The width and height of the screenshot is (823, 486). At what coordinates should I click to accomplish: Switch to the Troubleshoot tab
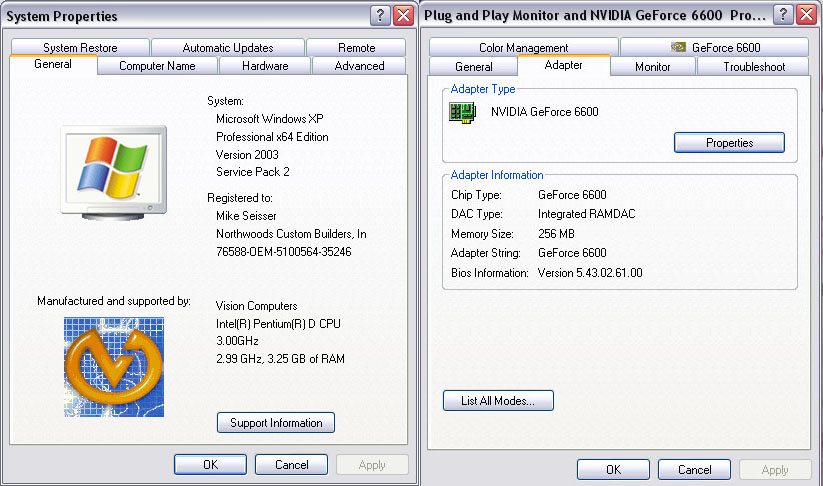pyautogui.click(x=754, y=67)
